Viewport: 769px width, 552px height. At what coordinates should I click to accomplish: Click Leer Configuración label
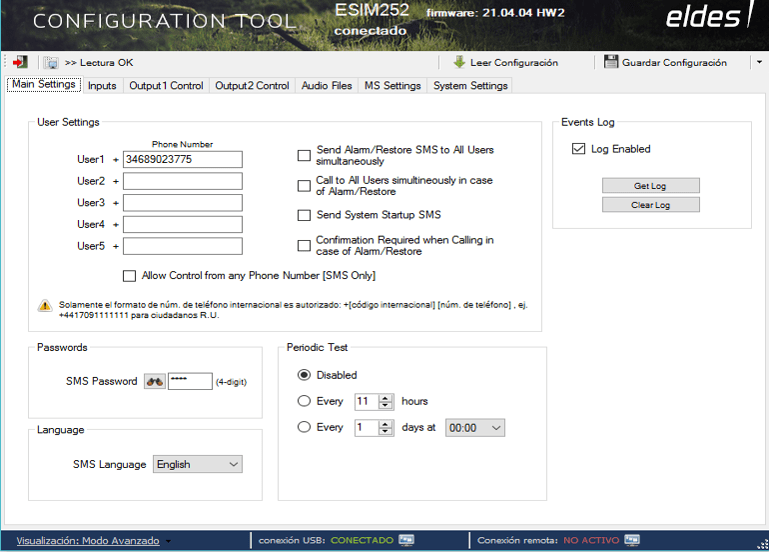click(514, 63)
